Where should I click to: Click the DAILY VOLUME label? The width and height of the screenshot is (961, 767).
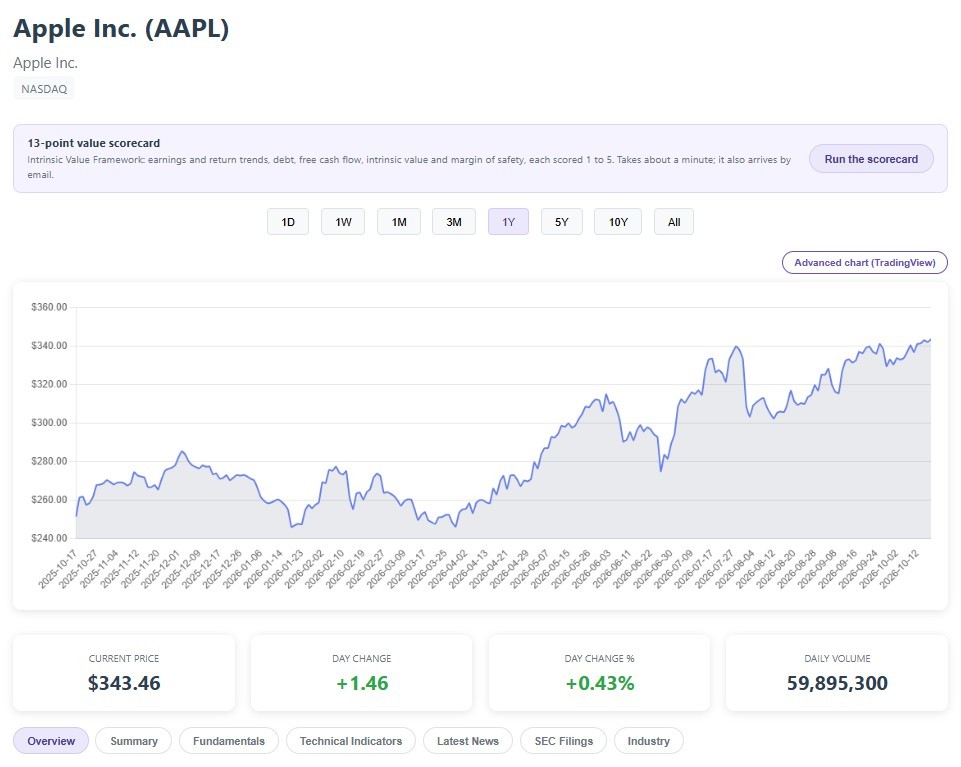coord(837,658)
